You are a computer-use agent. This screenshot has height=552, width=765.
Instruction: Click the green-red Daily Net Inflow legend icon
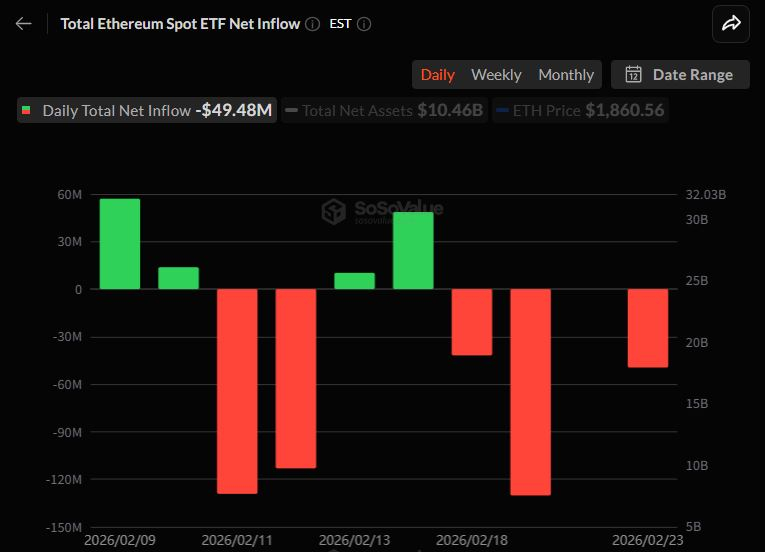coord(26,111)
